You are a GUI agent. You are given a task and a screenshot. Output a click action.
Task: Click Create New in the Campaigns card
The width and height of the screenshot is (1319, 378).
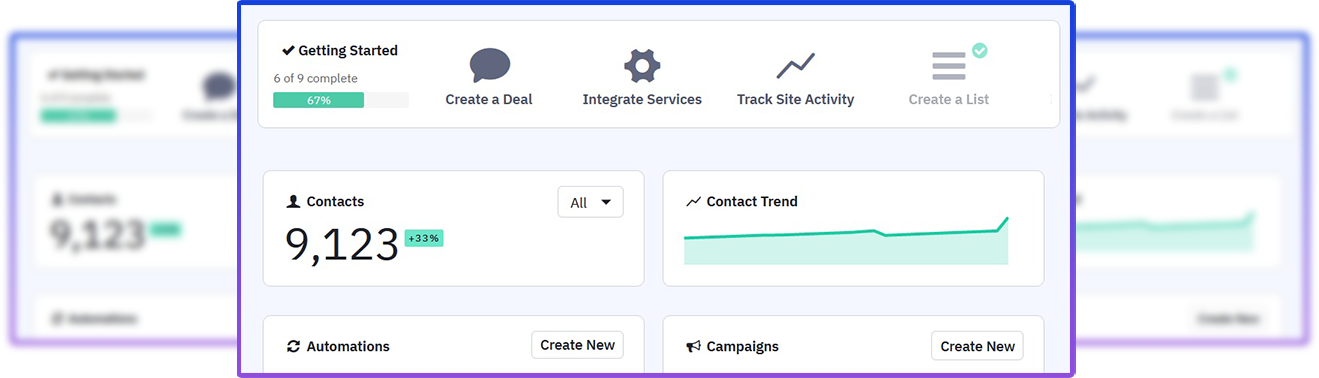tap(977, 346)
